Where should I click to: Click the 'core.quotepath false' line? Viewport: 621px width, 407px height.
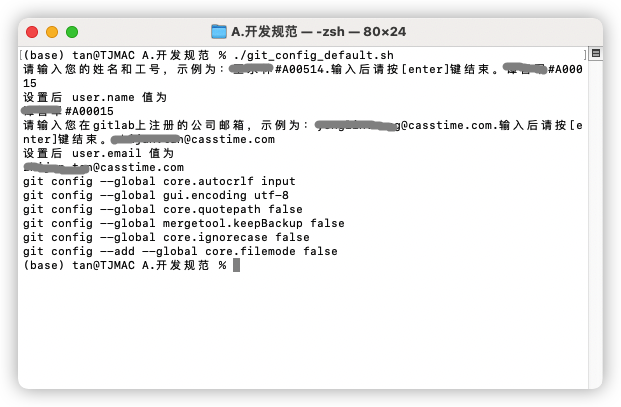pyautogui.click(x=162, y=209)
